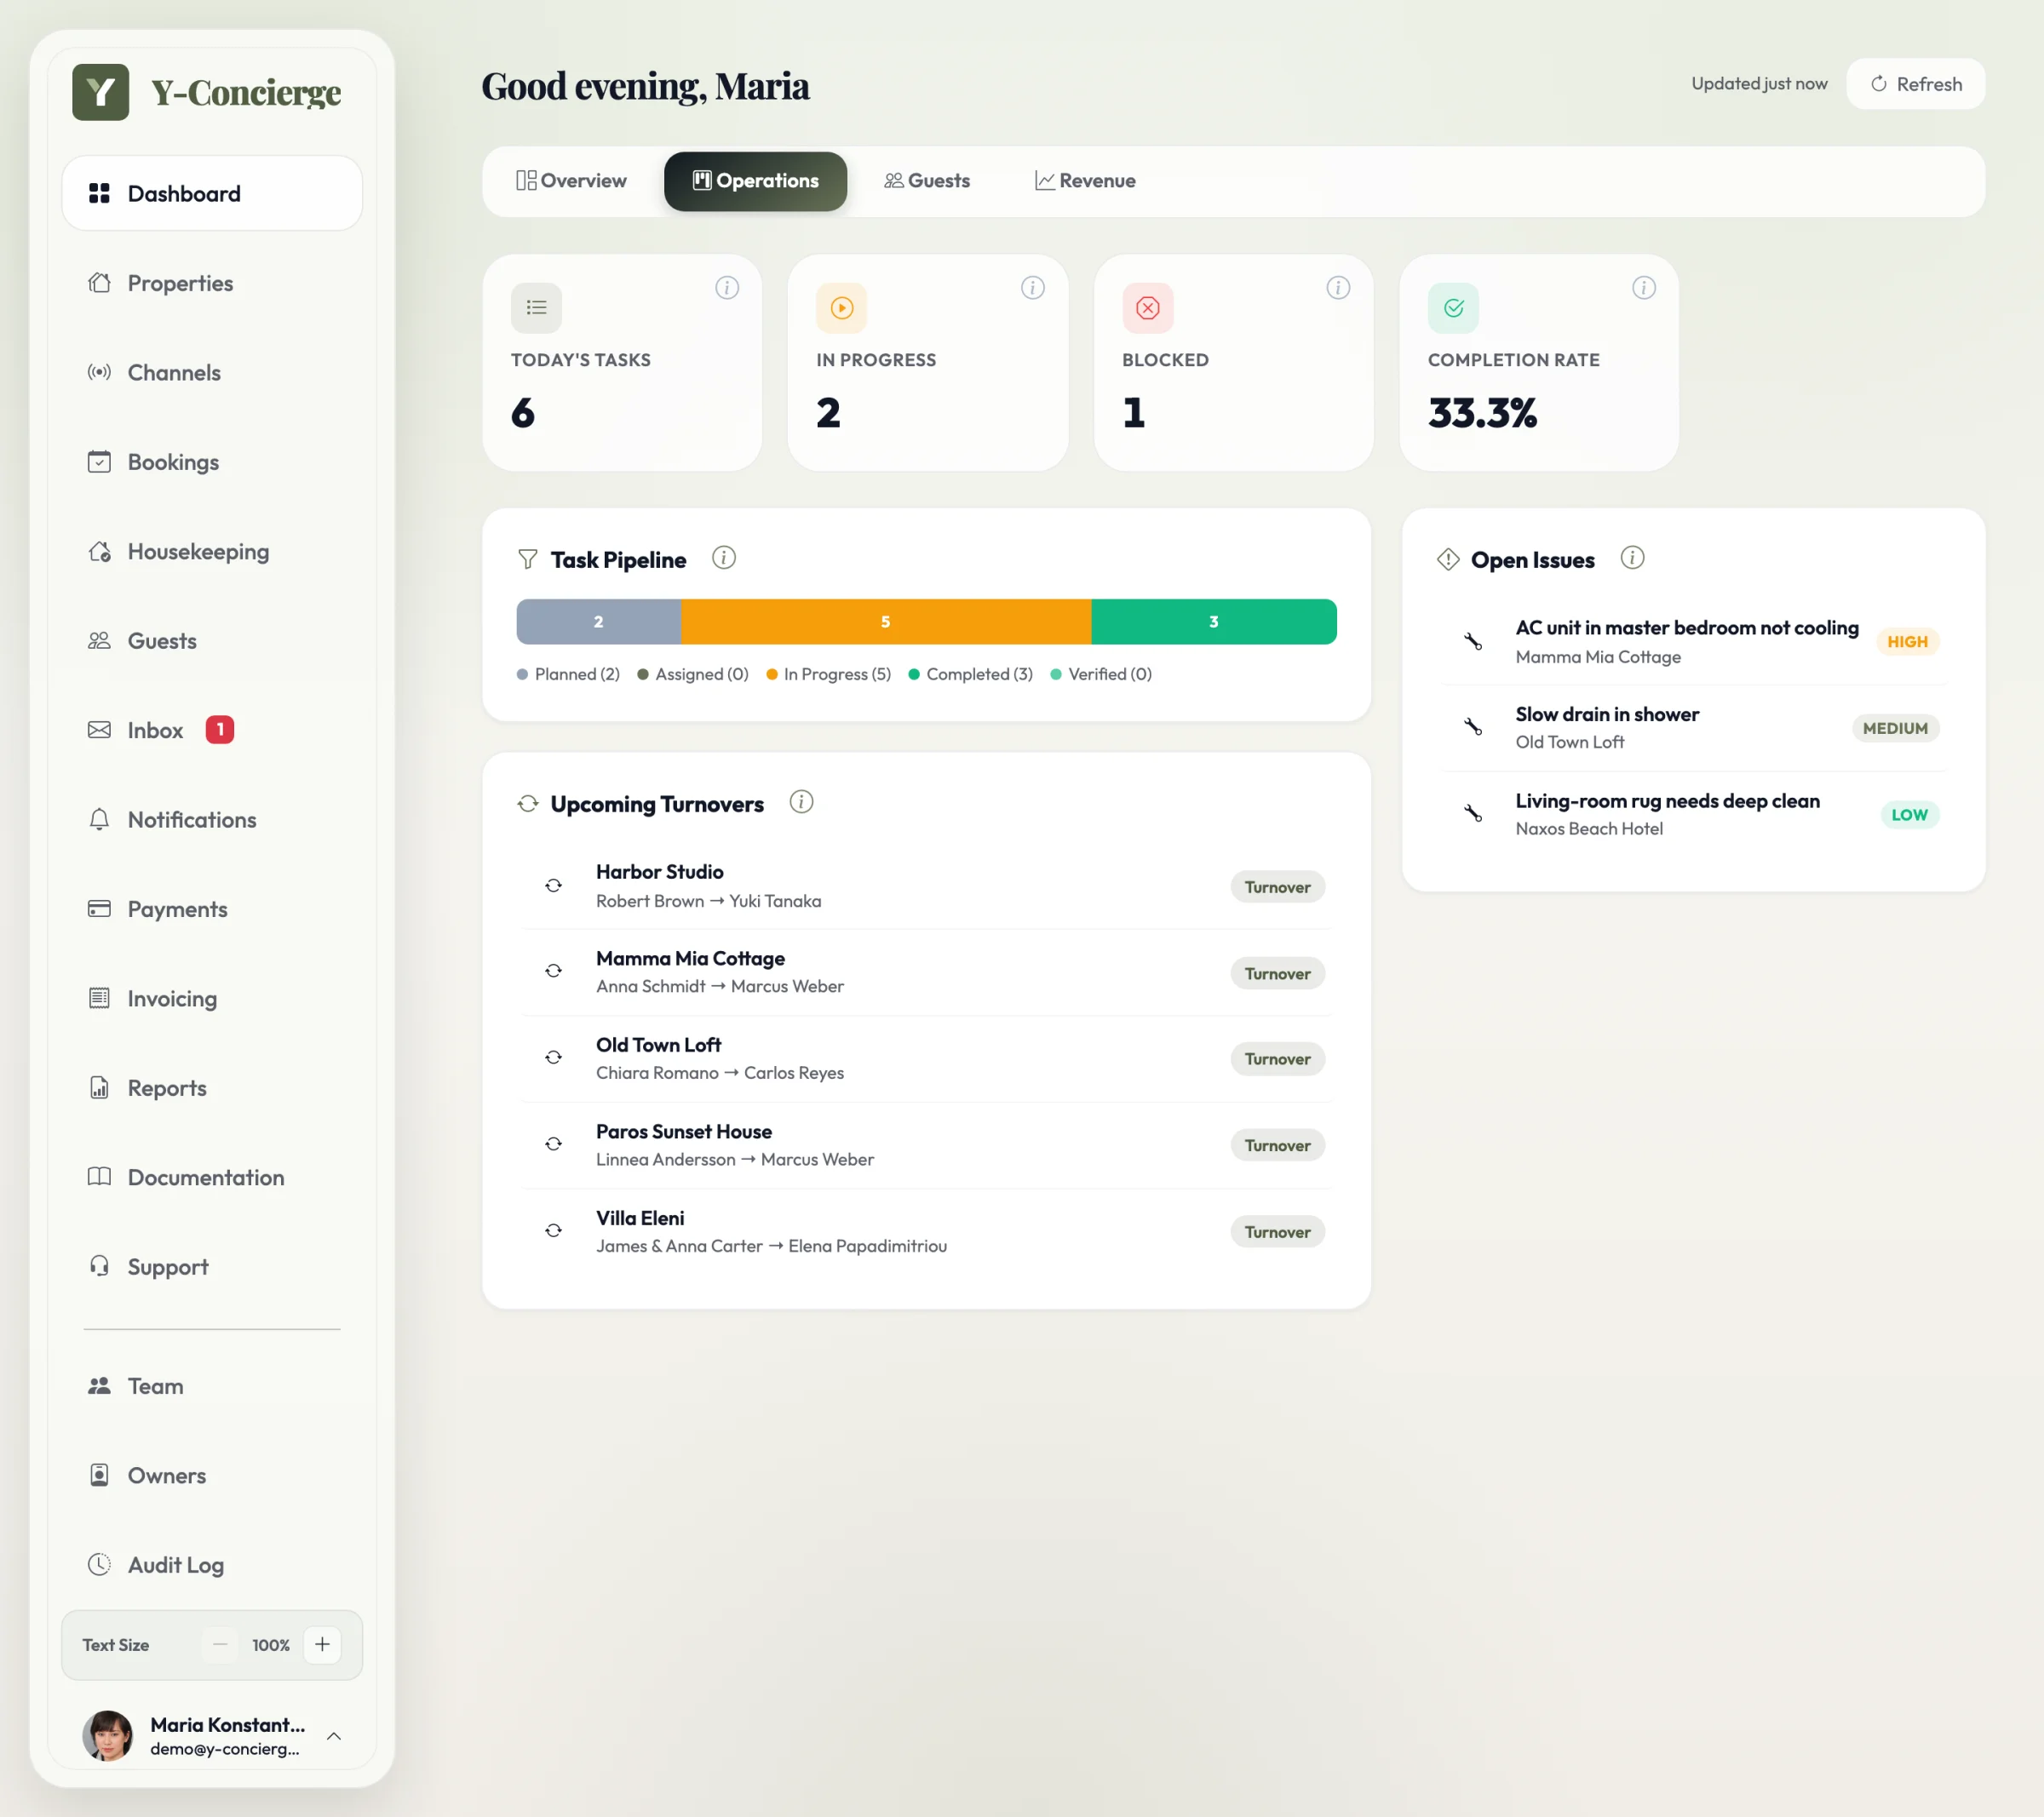The height and width of the screenshot is (1817, 2044).
Task: Click the Inbox unread count badge
Action: coord(220,730)
